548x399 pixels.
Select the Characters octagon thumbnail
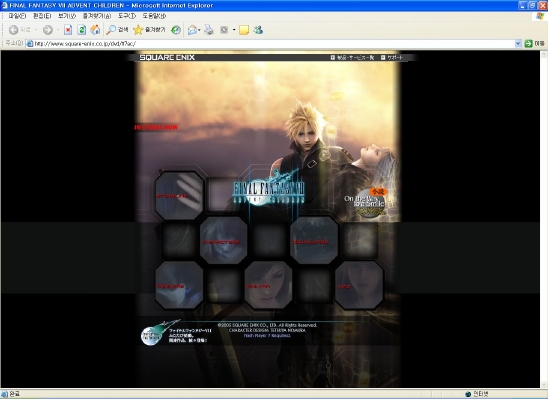pyautogui.click(x=224, y=240)
